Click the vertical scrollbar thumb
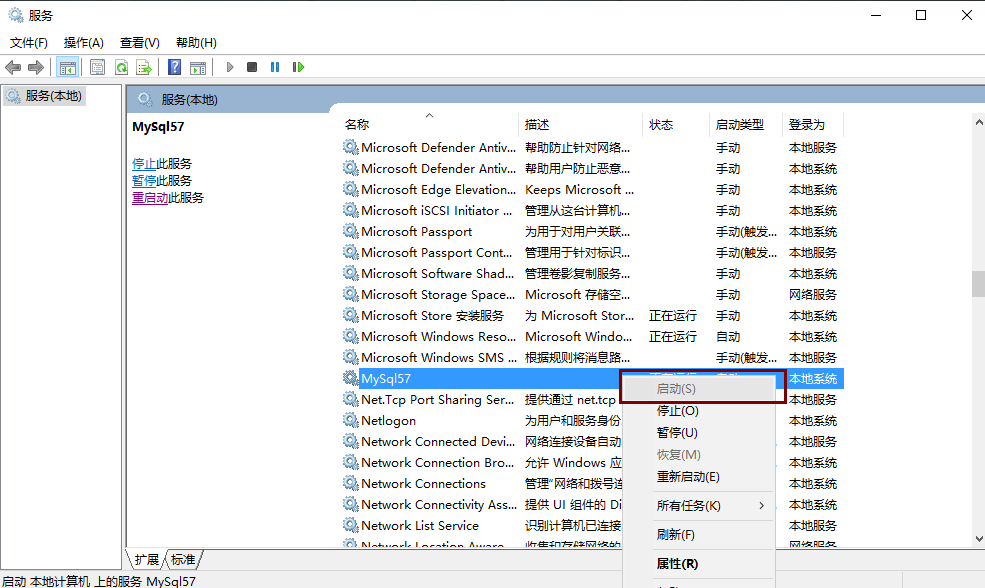The image size is (985, 588). 978,284
